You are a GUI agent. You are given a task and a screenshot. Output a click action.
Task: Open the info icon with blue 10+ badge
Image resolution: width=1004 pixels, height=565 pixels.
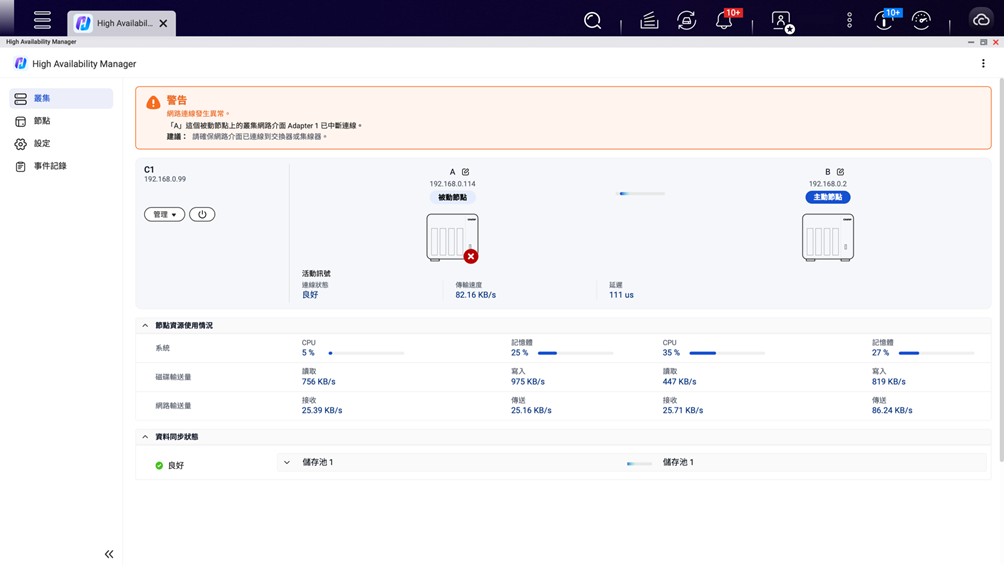(884, 20)
